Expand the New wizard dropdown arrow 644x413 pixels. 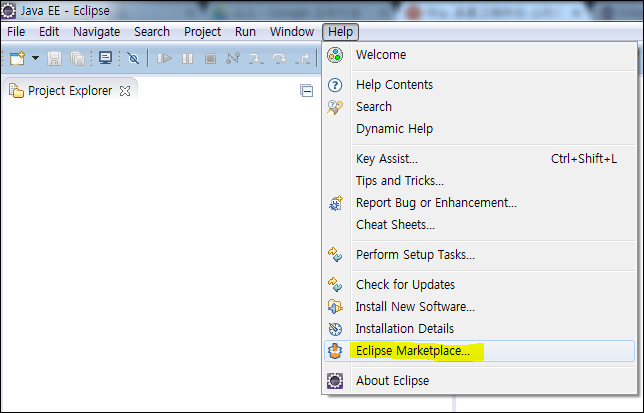click(36, 58)
